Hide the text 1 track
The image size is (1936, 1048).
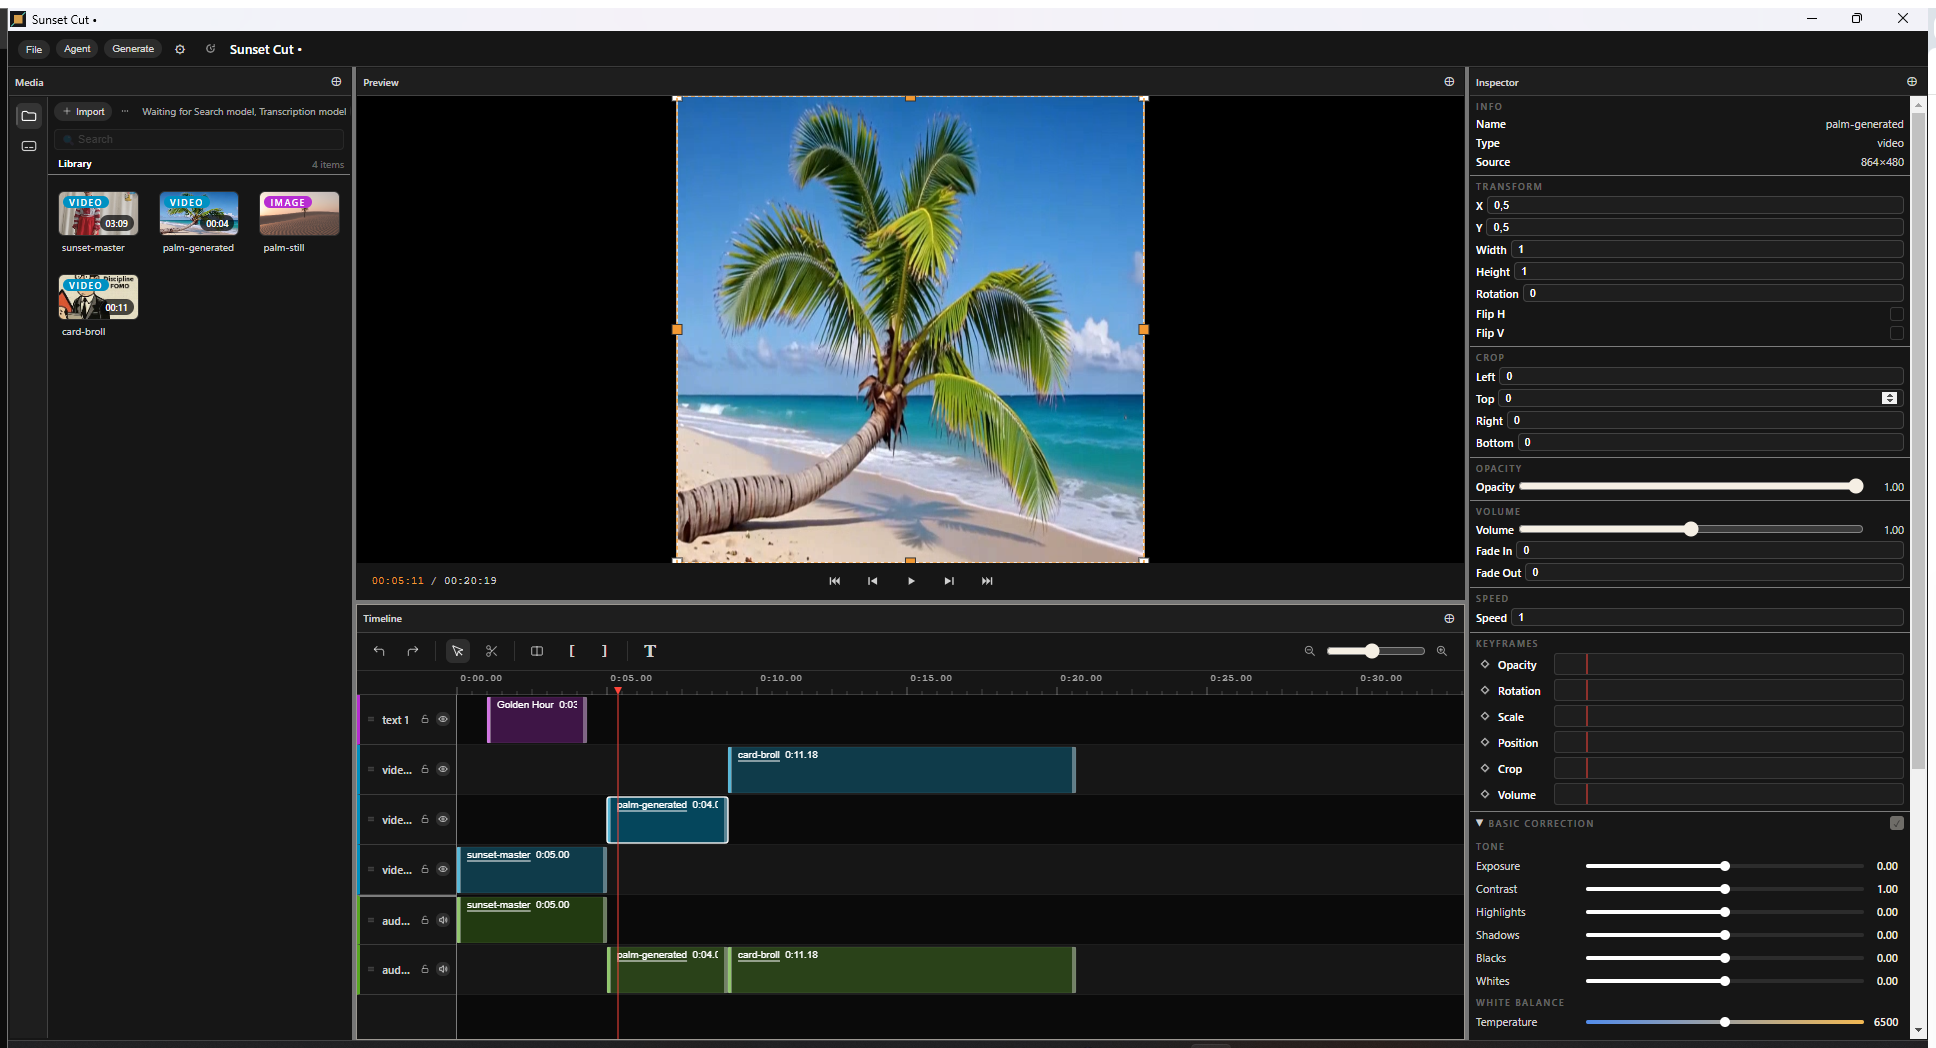point(443,719)
